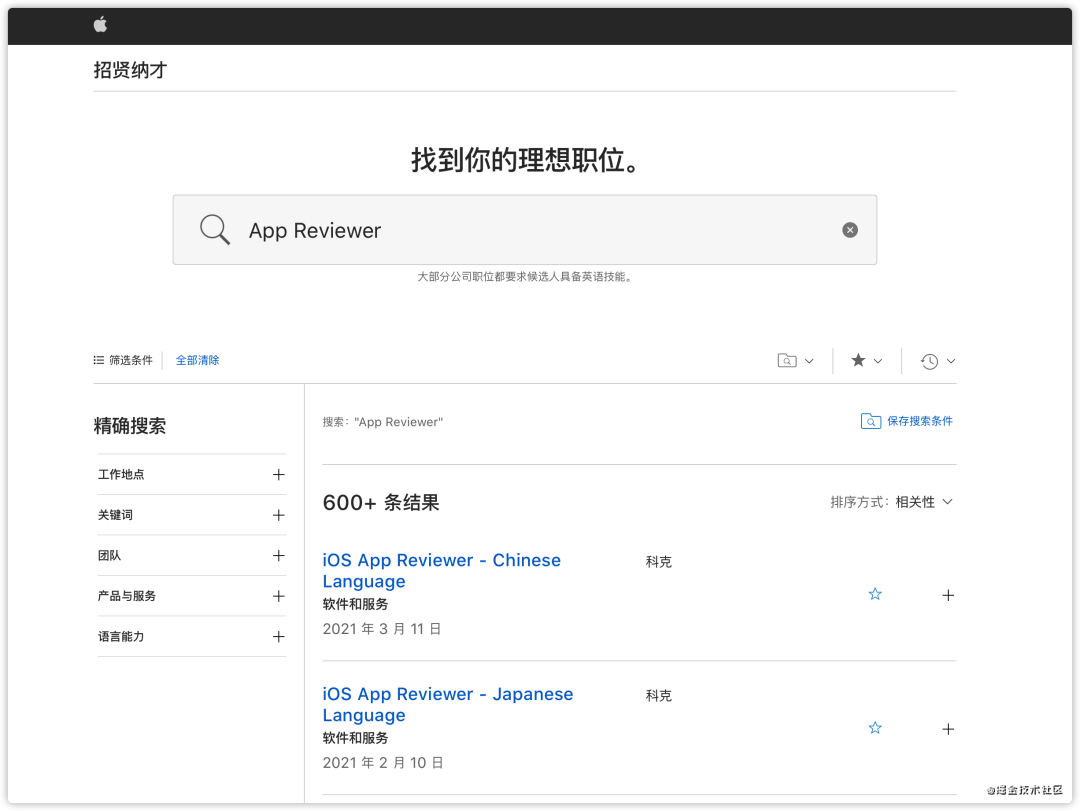Image resolution: width=1080 pixels, height=811 pixels.
Task: Expand details for Japanese Language job plus
Action: [x=948, y=729]
